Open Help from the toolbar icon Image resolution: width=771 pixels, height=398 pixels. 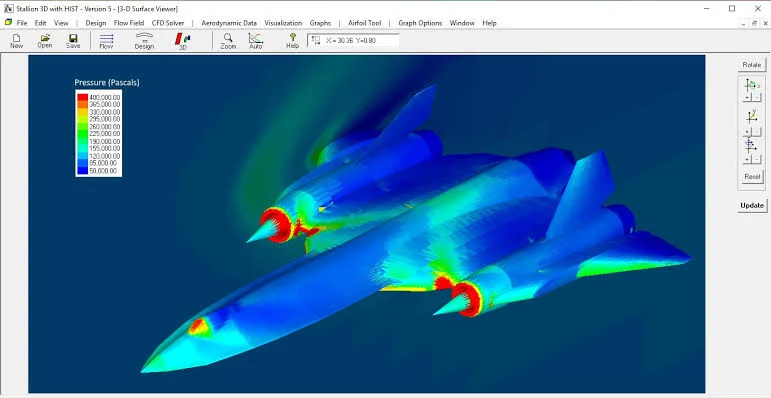(x=293, y=41)
